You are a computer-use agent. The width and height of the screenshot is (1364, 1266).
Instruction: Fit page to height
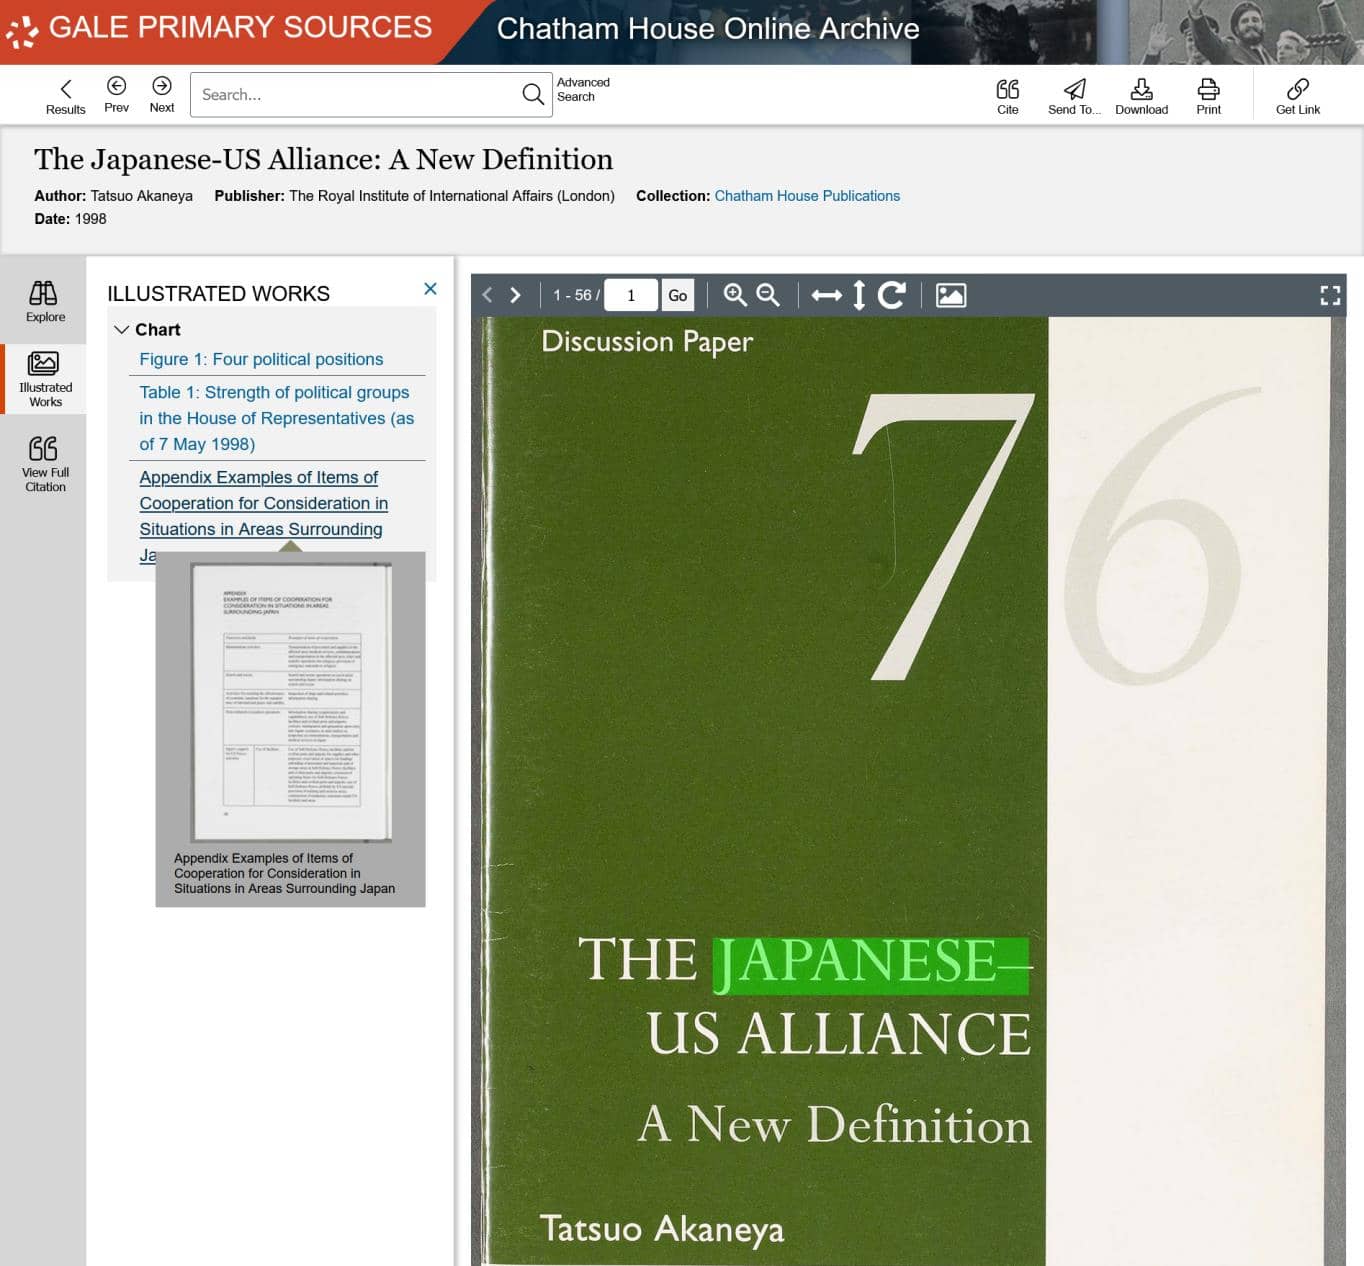[859, 295]
